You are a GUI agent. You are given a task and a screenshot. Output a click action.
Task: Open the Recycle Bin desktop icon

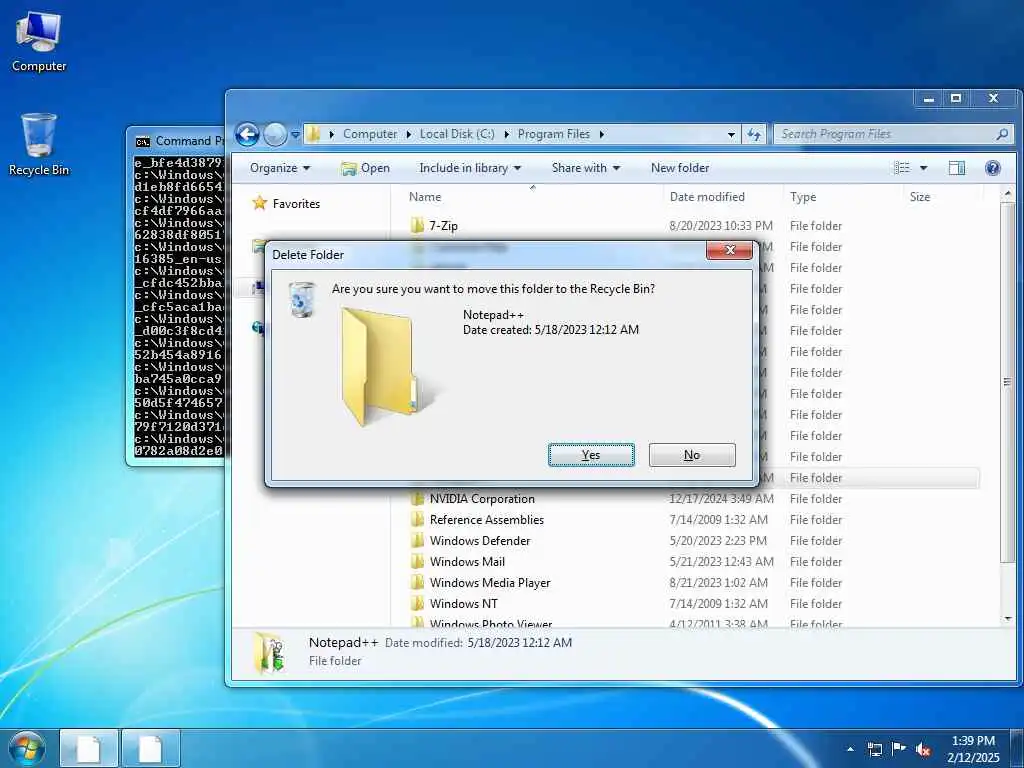point(39,144)
